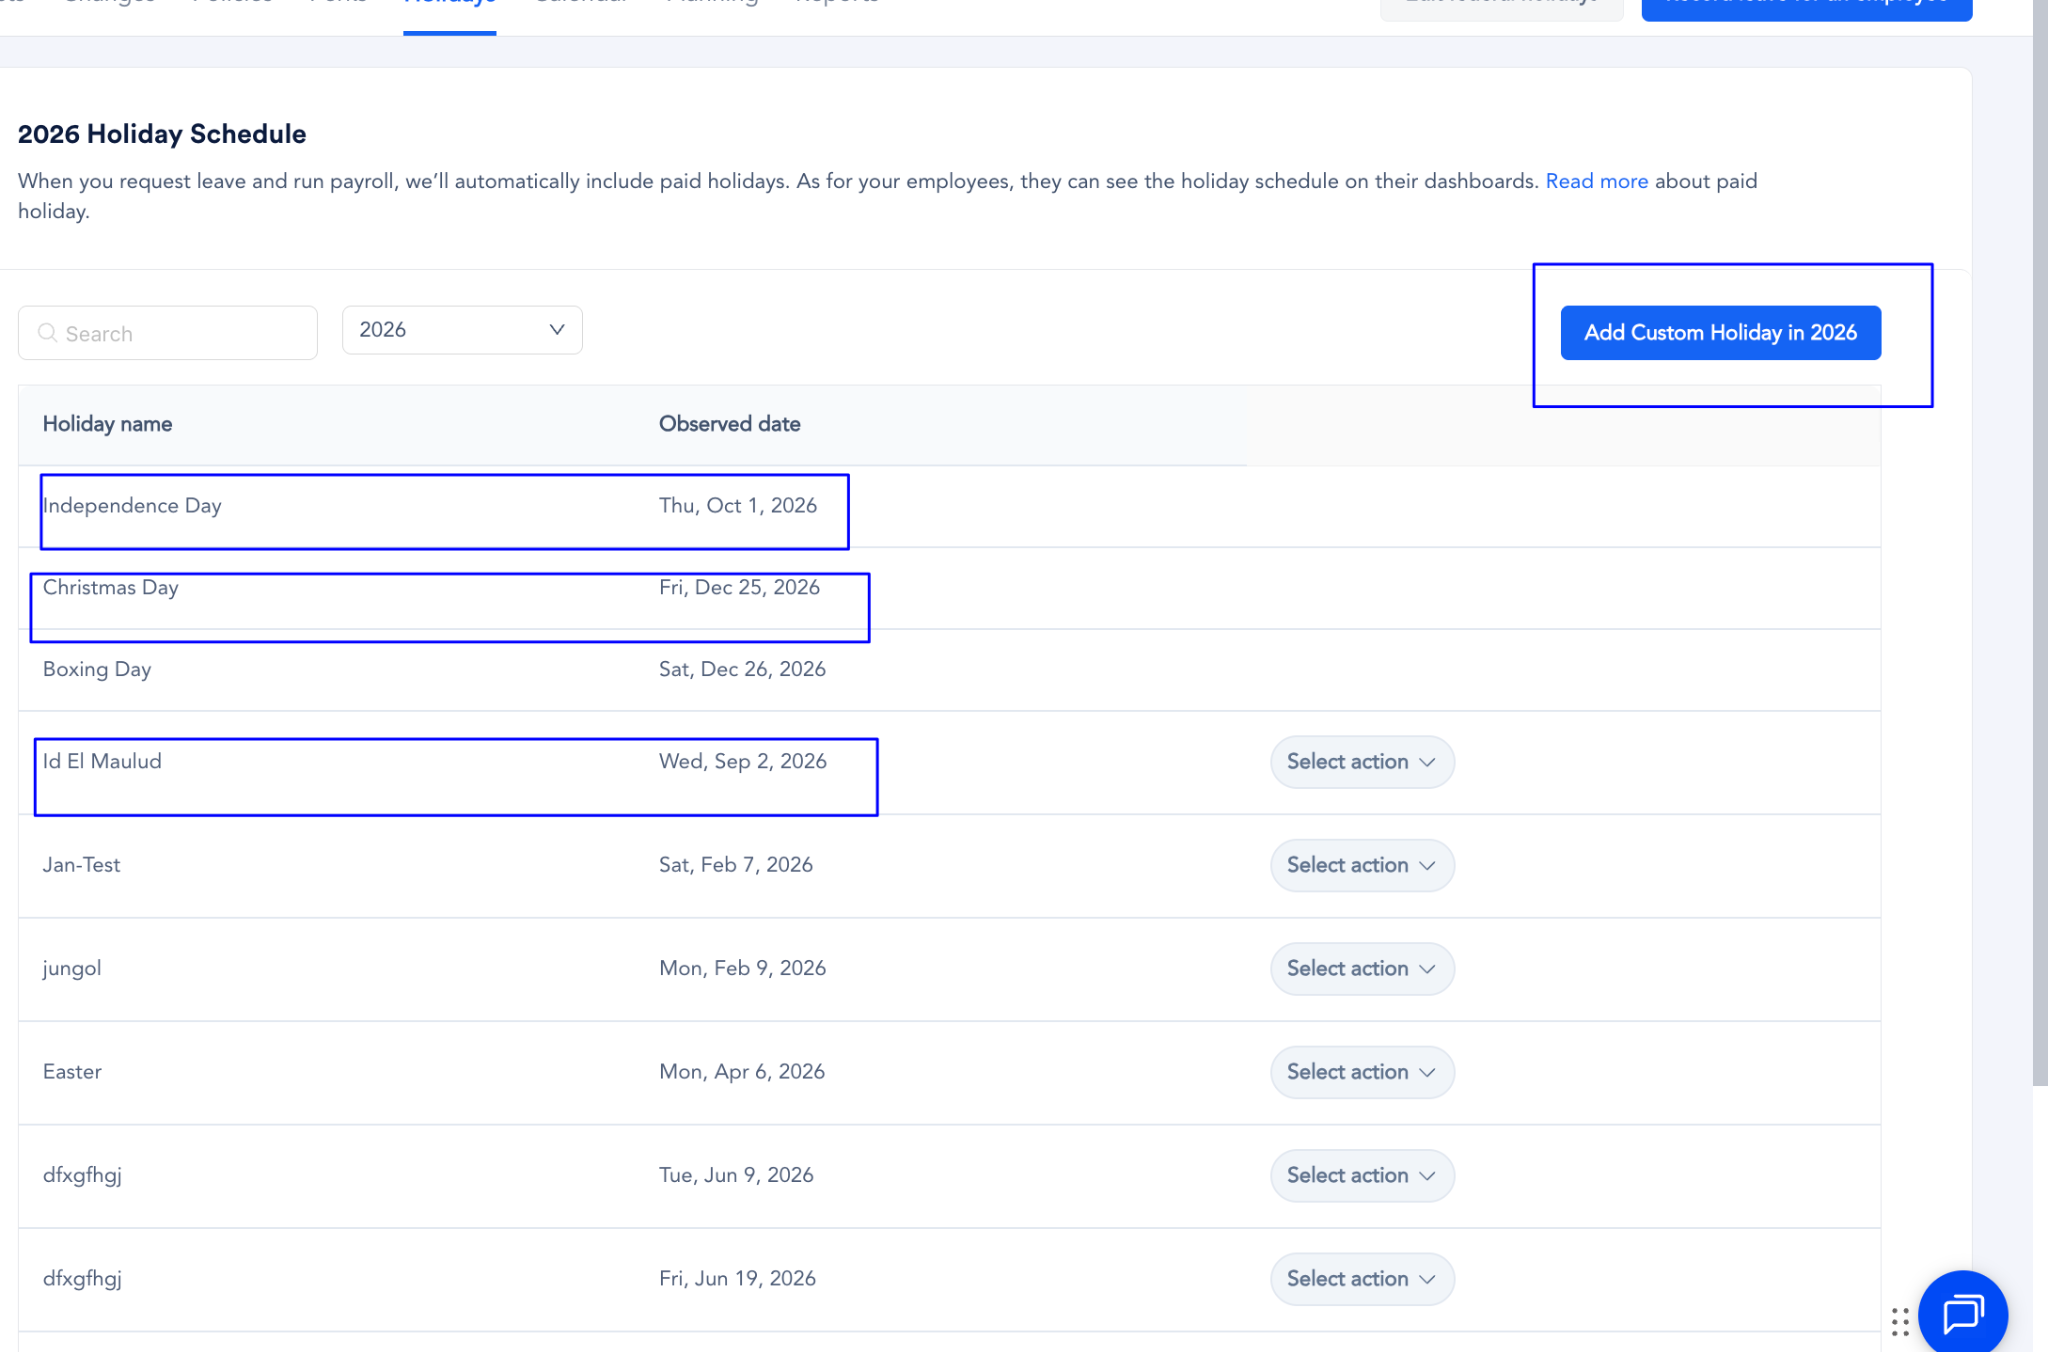This screenshot has height=1352, width=2048.
Task: Open the 2026 year dropdown
Action: tap(462, 330)
